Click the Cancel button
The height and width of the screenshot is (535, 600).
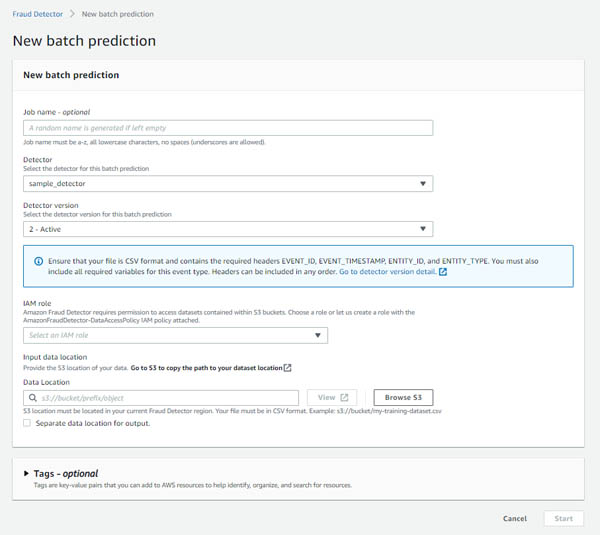pos(515,519)
